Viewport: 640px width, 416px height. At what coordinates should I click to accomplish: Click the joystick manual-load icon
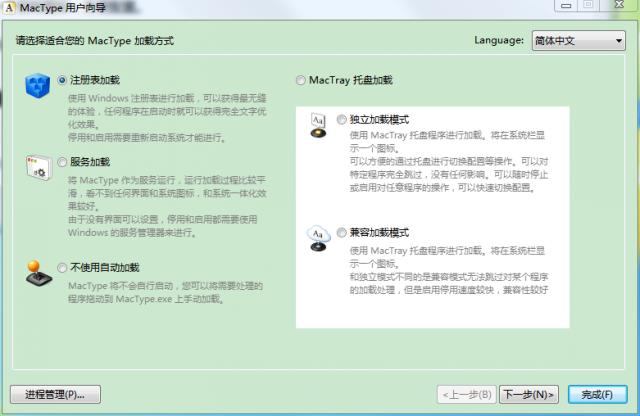tap(38, 273)
